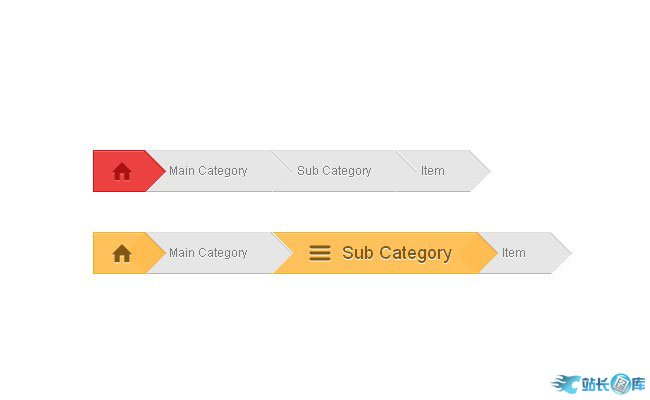Click the orange arrow tip after home icon

pos(156,253)
